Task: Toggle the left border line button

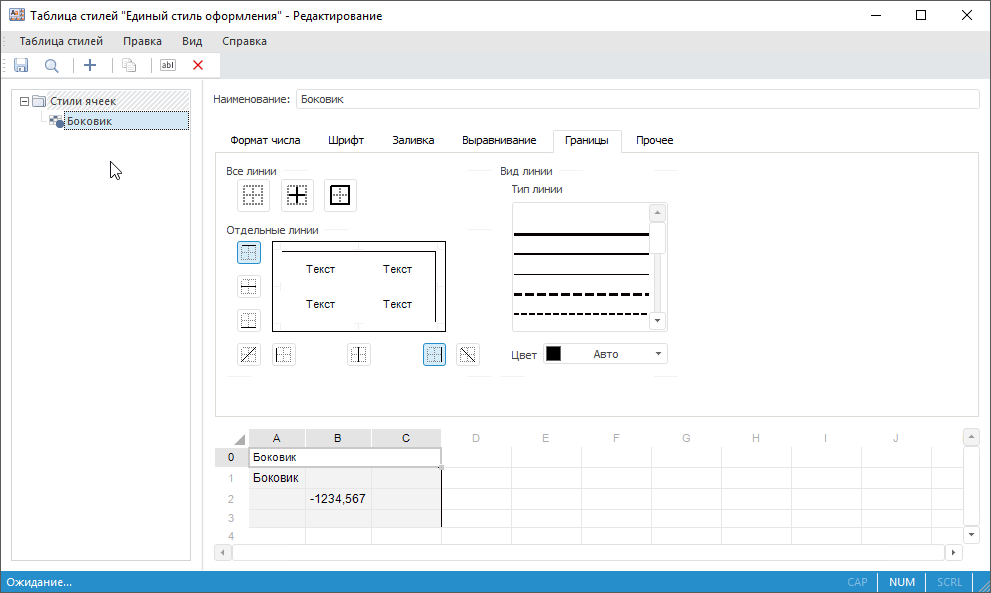Action: [284, 354]
